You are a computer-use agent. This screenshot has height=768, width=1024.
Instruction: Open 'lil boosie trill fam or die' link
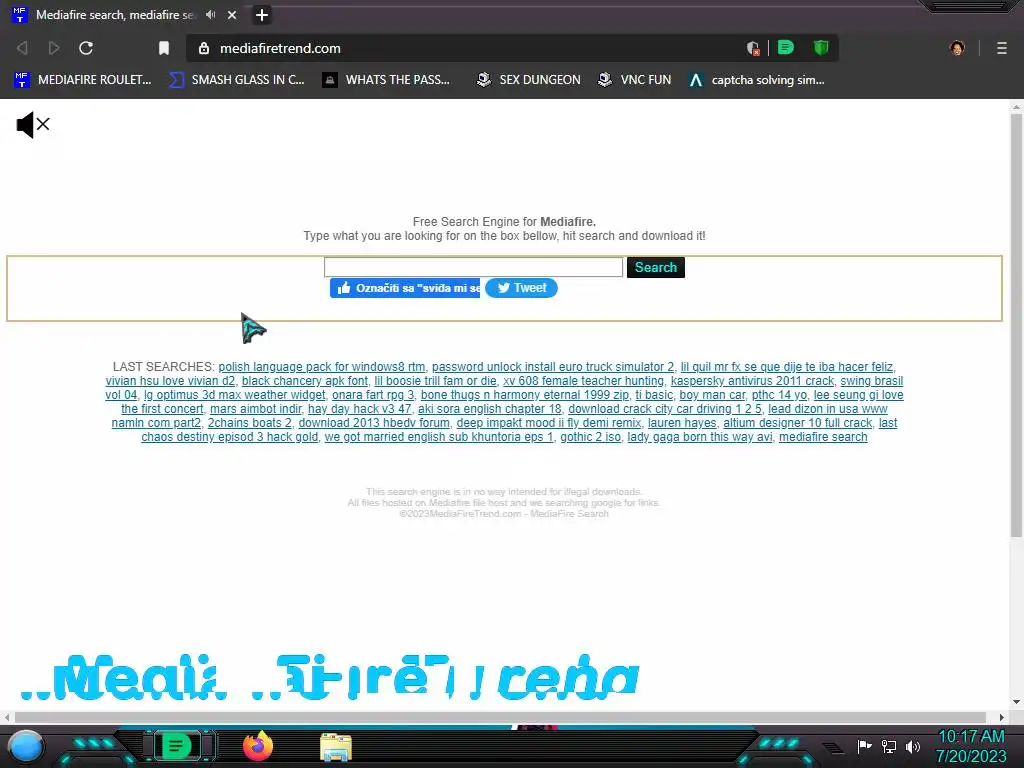click(436, 381)
